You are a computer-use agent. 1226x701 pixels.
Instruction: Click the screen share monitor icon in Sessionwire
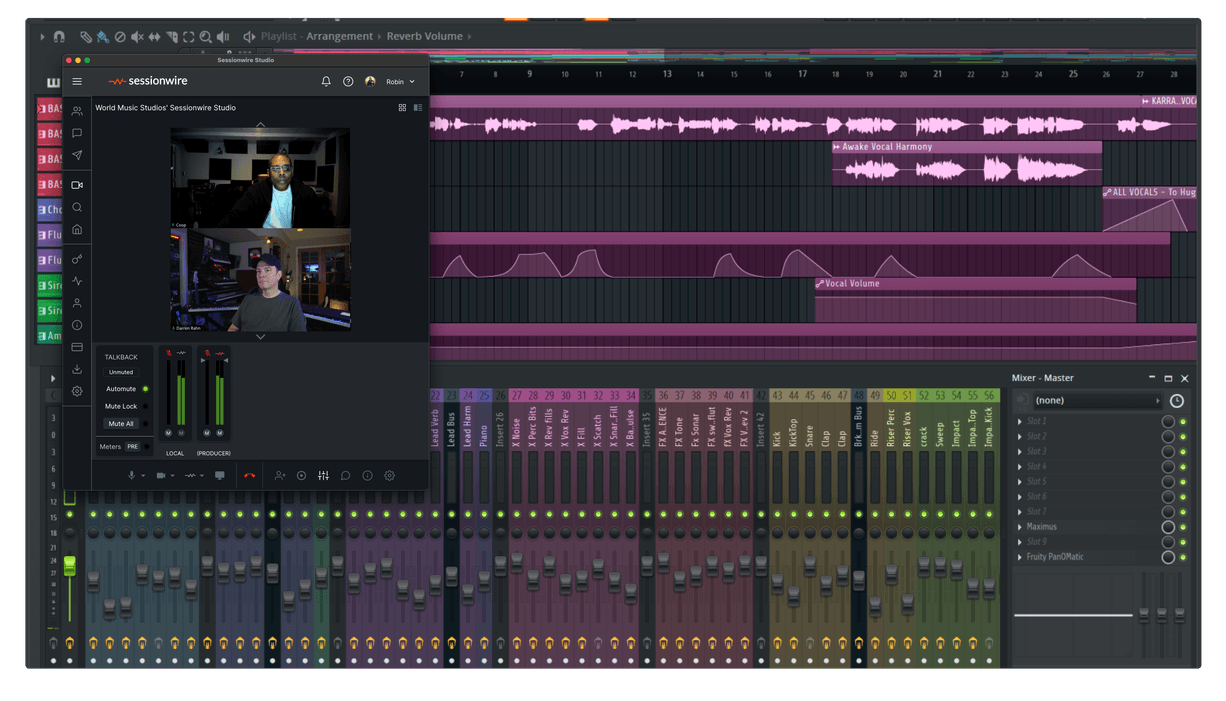click(x=220, y=475)
